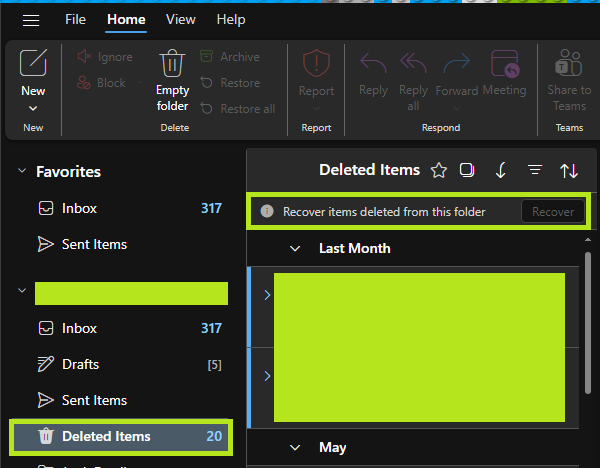Switch to the View tab
Viewport: 600px width, 468px height.
(181, 20)
